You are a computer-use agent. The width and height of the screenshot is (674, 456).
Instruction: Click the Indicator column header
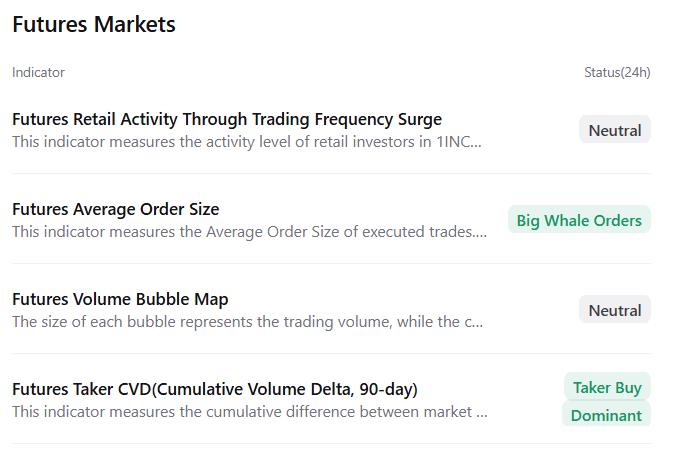pyautogui.click(x=38, y=72)
